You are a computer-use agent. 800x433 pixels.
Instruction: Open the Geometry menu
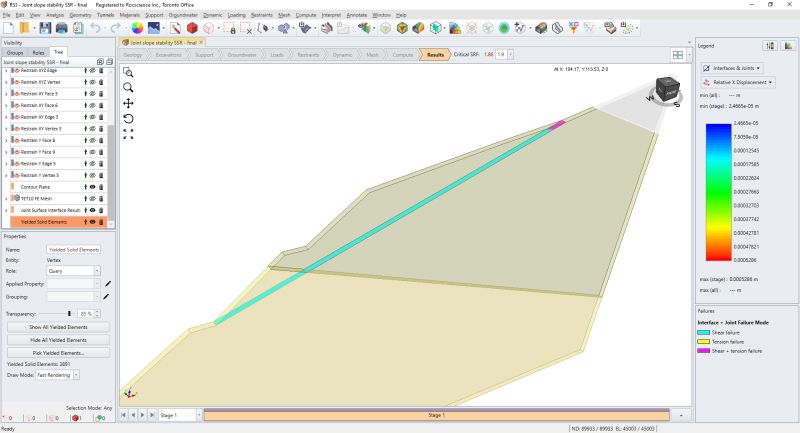click(x=80, y=15)
